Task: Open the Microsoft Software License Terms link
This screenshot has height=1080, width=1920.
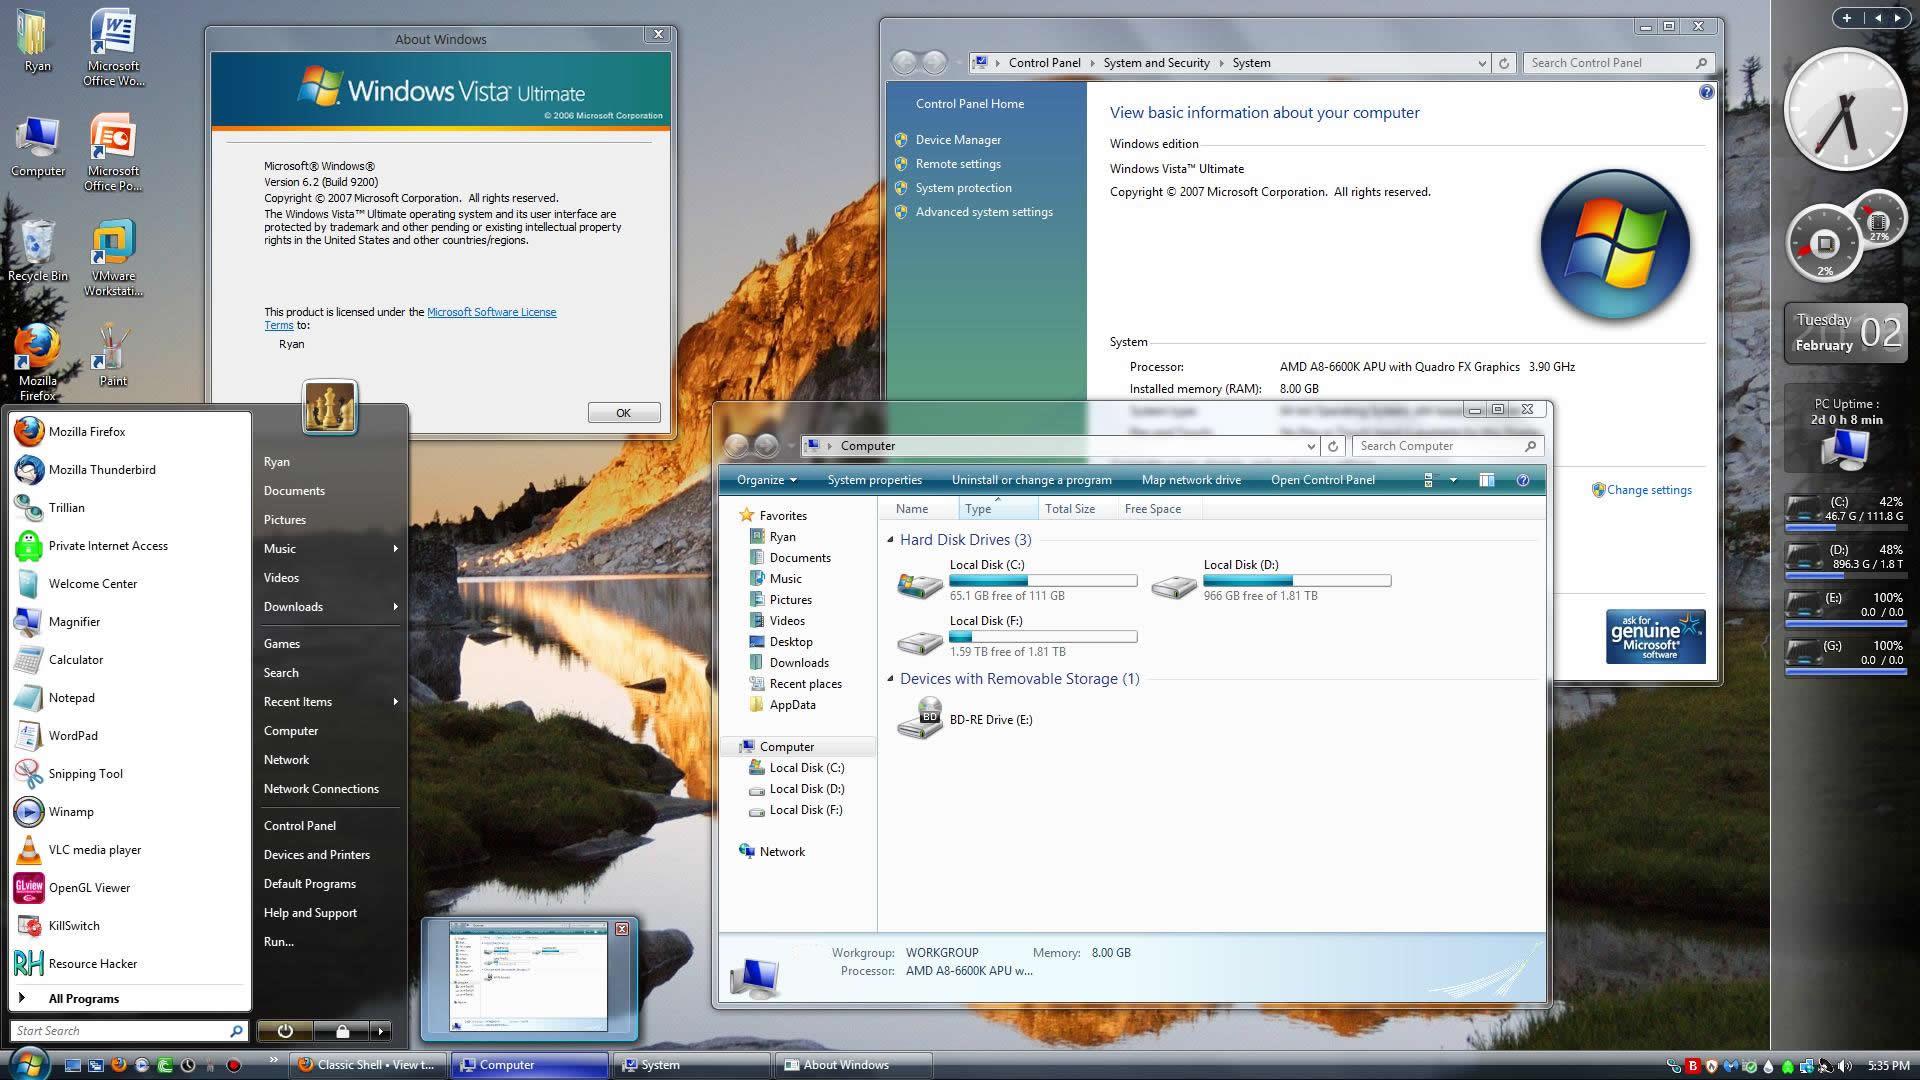Action: pyautogui.click(x=491, y=312)
